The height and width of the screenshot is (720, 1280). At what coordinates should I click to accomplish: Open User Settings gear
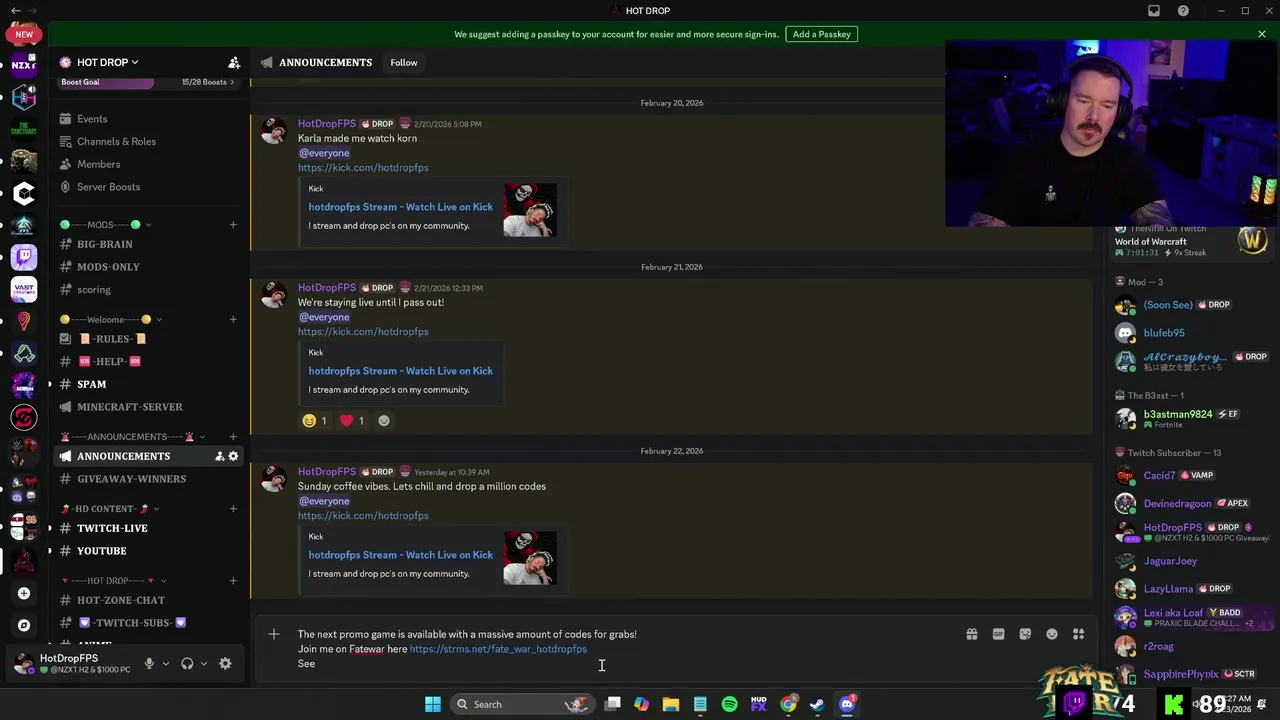225,663
